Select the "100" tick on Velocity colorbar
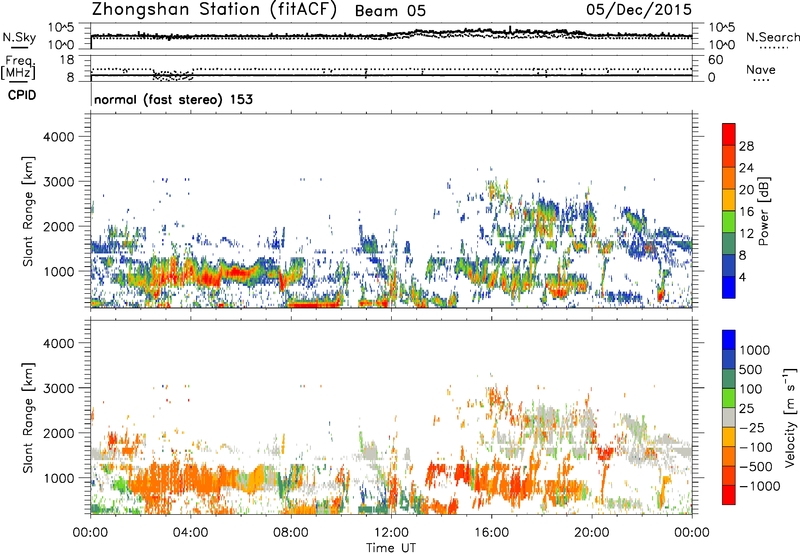The width and height of the screenshot is (800, 554). click(750, 389)
